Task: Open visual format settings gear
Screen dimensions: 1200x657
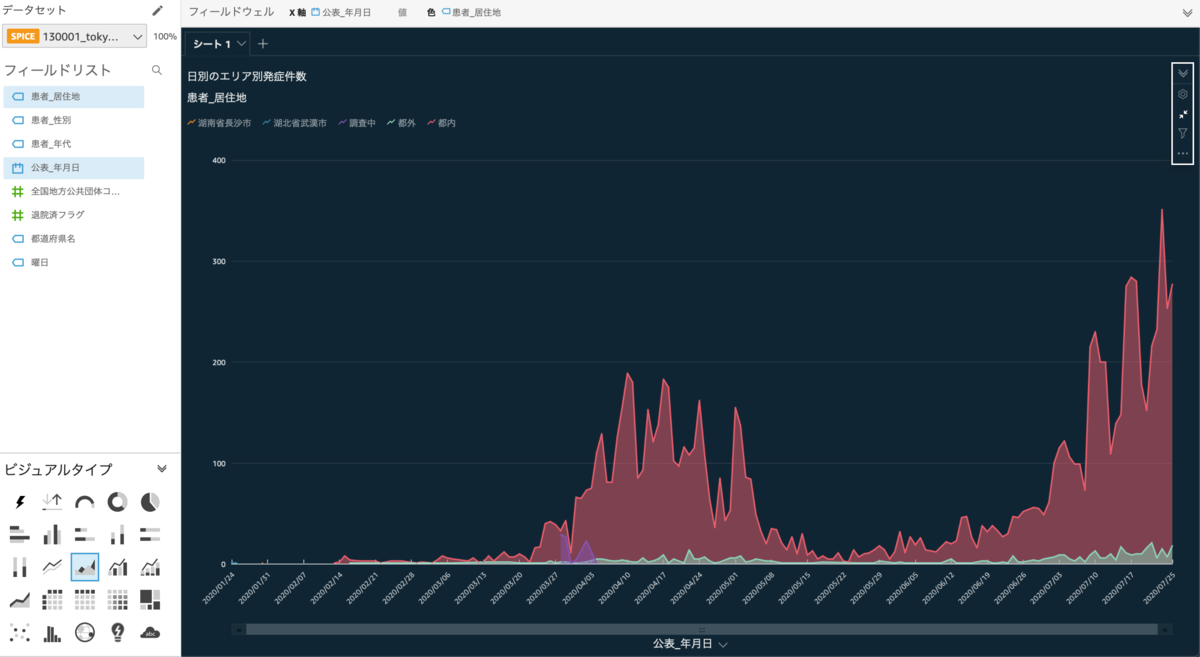Action: pos(1183,94)
